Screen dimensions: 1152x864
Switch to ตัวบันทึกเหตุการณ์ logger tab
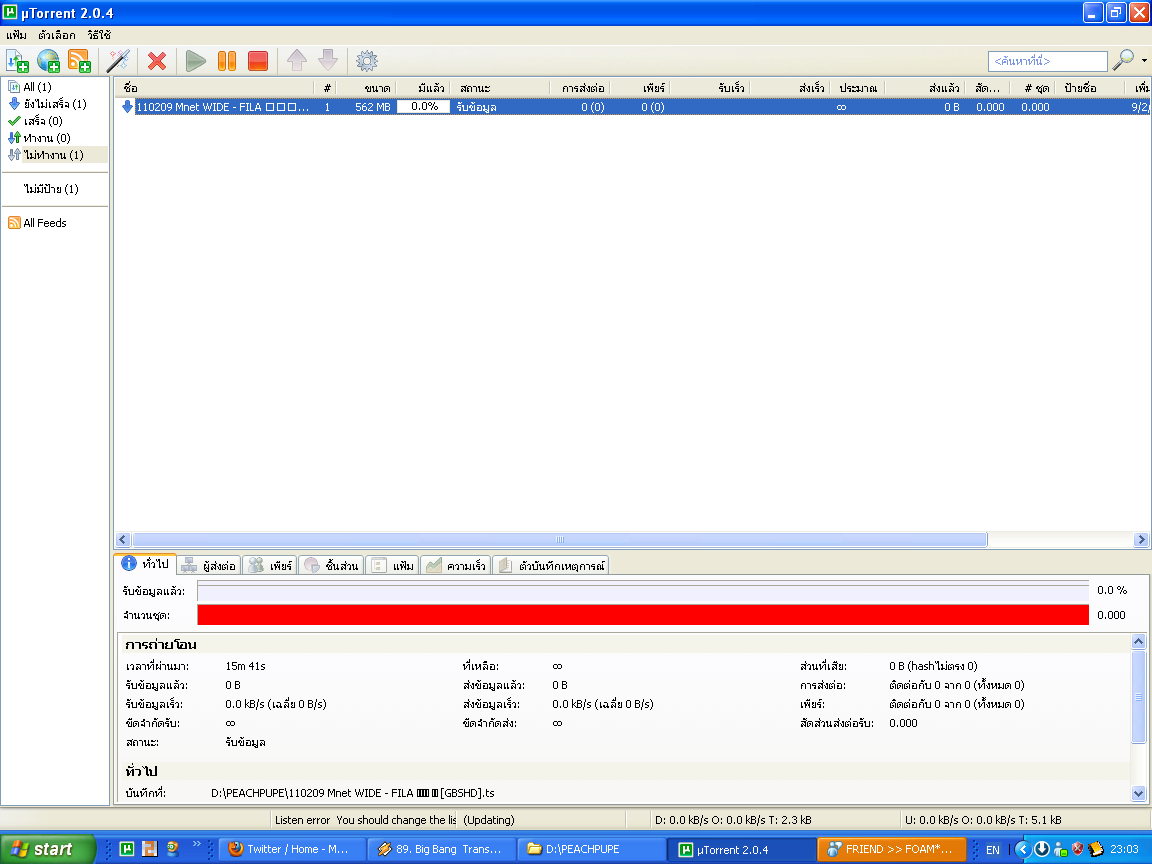click(x=551, y=565)
